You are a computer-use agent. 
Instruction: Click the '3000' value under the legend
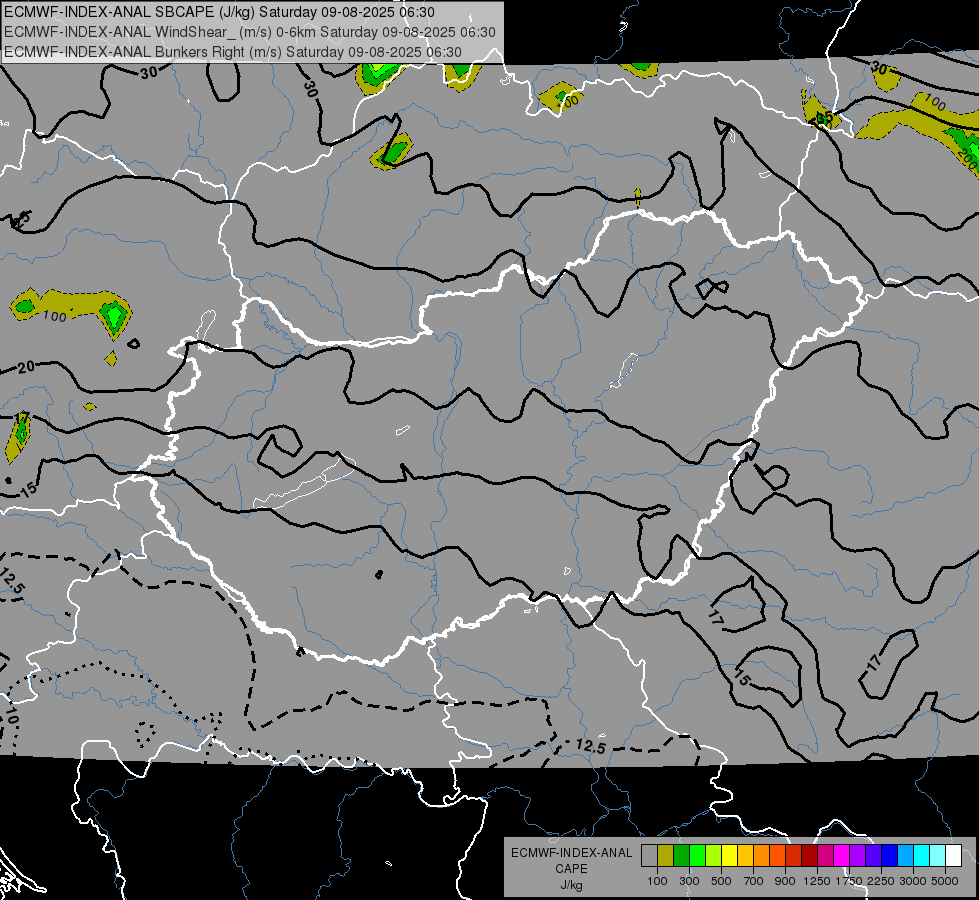click(913, 881)
